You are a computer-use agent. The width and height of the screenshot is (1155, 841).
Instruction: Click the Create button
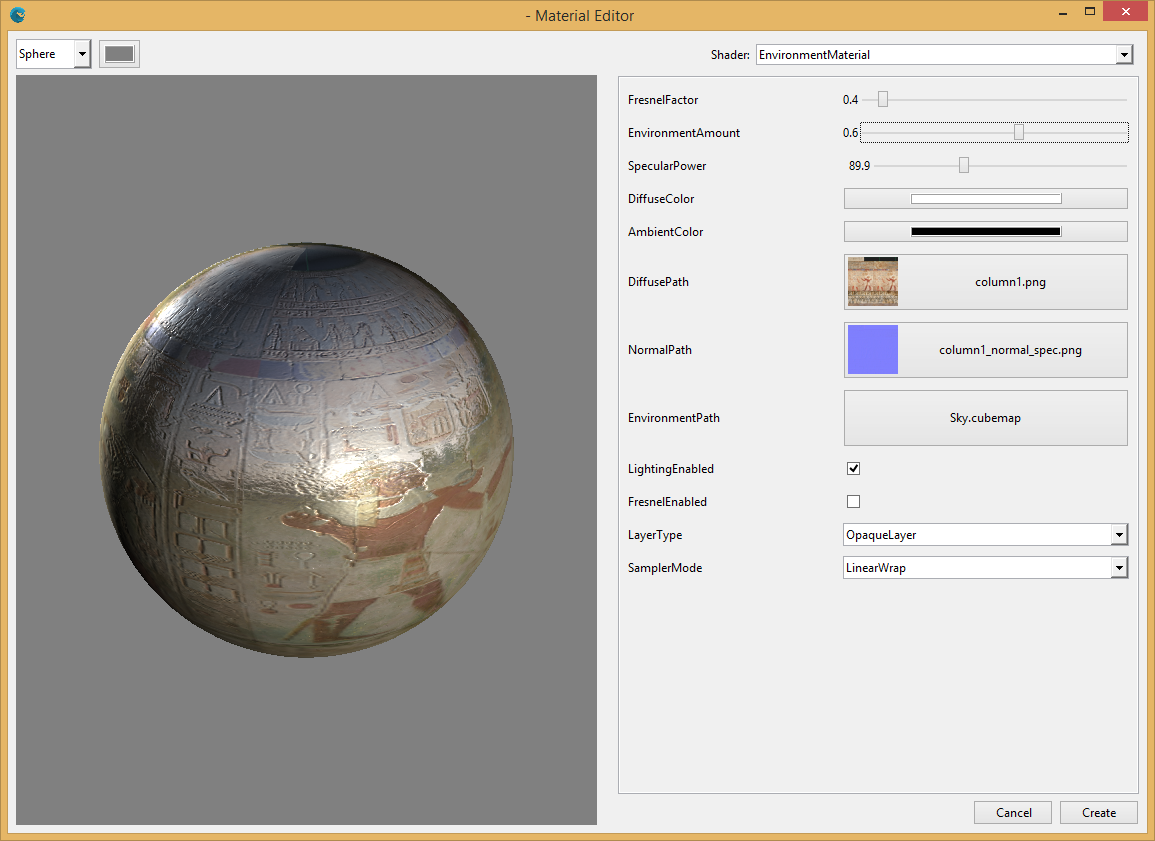[1099, 812]
